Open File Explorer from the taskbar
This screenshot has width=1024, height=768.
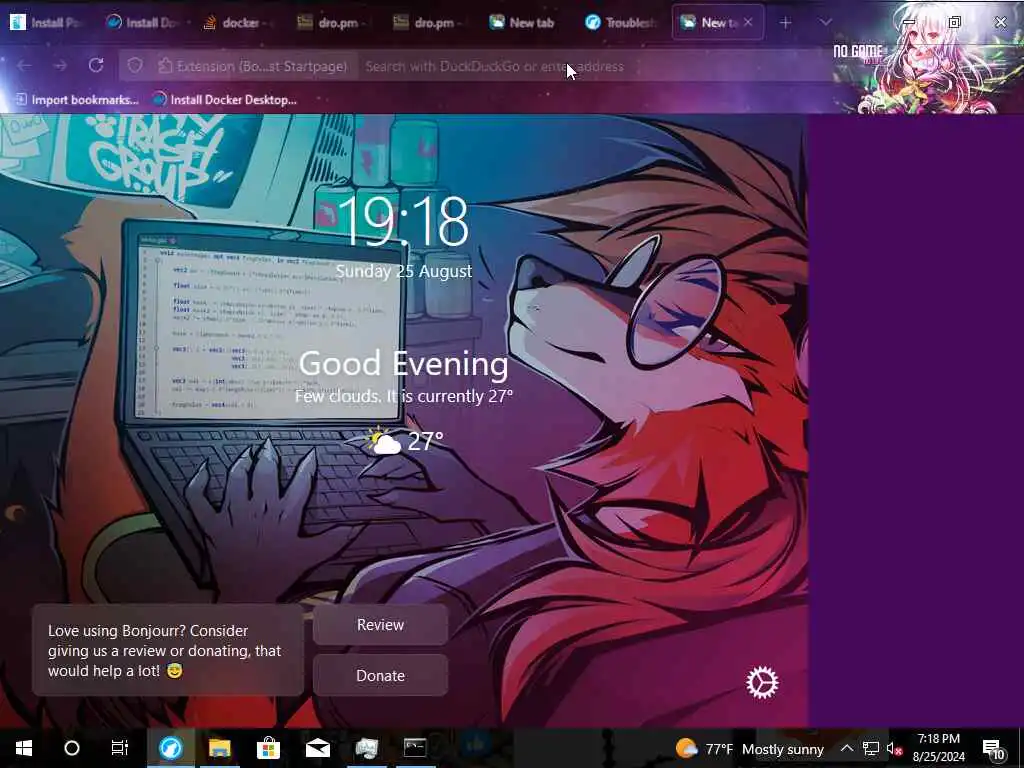coord(219,748)
